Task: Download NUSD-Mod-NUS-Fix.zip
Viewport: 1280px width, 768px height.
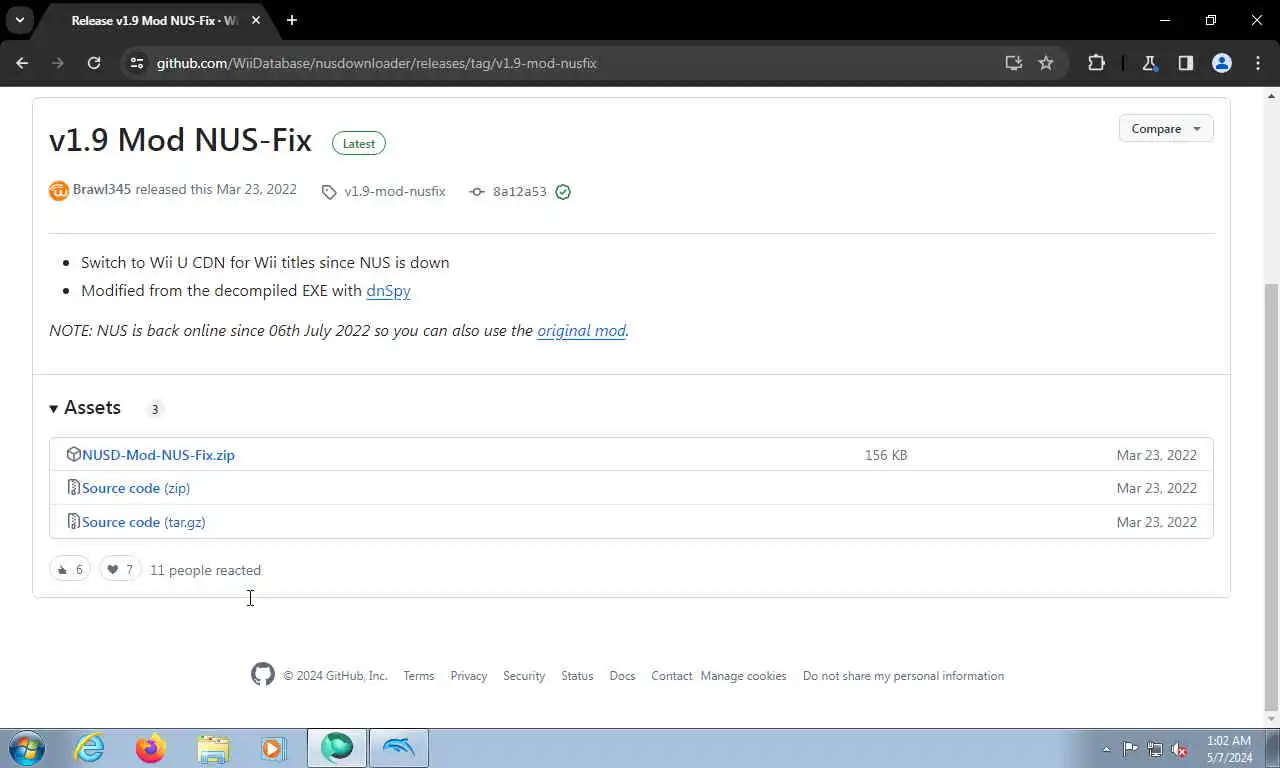Action: [x=158, y=455]
